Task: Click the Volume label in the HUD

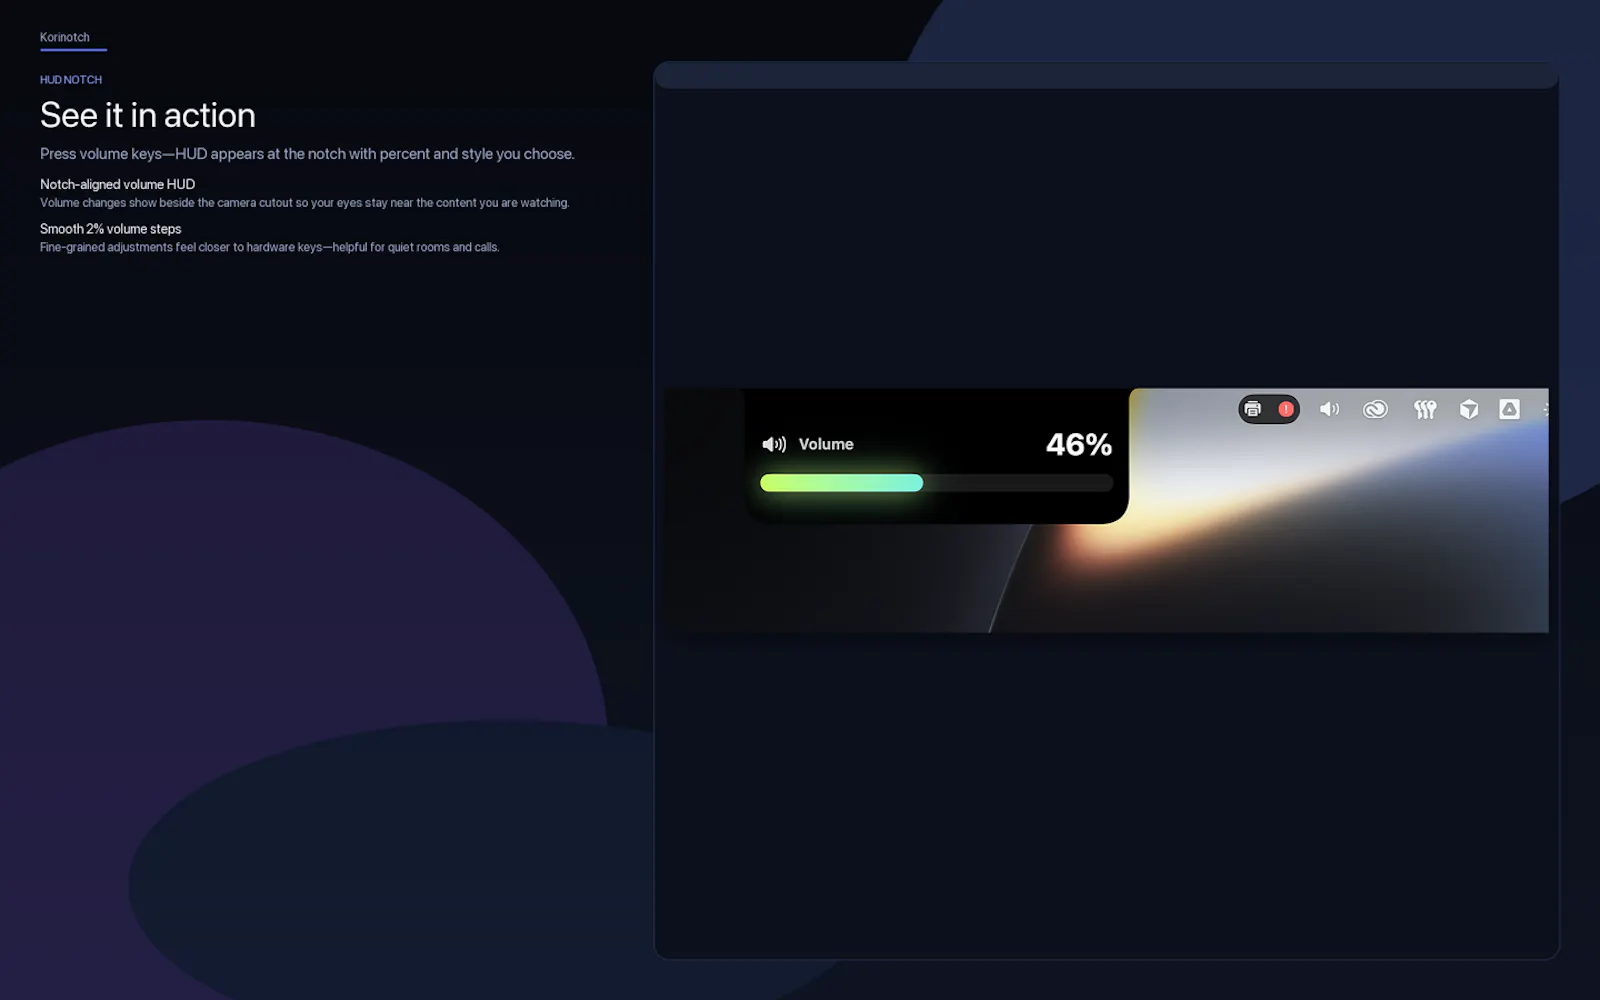Action: tap(826, 444)
